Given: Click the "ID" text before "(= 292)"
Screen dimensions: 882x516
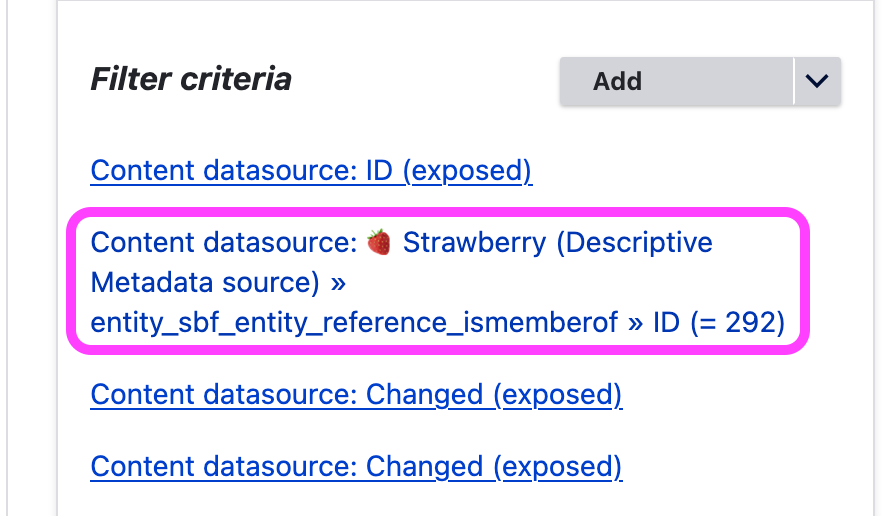Looking at the screenshot, I should click(x=666, y=322).
